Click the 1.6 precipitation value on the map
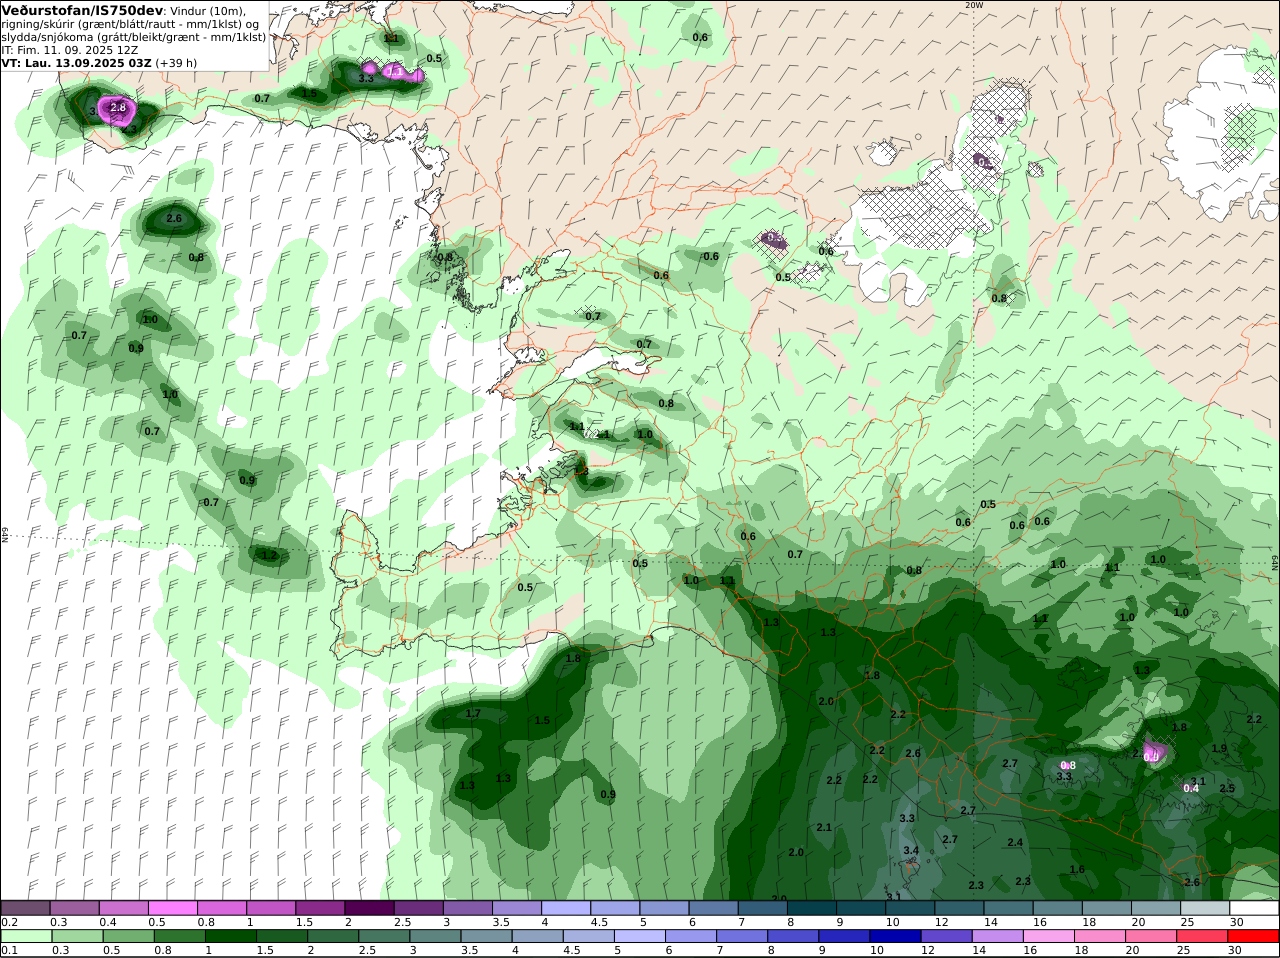Image resolution: width=1280 pixels, height=958 pixels. [1077, 870]
